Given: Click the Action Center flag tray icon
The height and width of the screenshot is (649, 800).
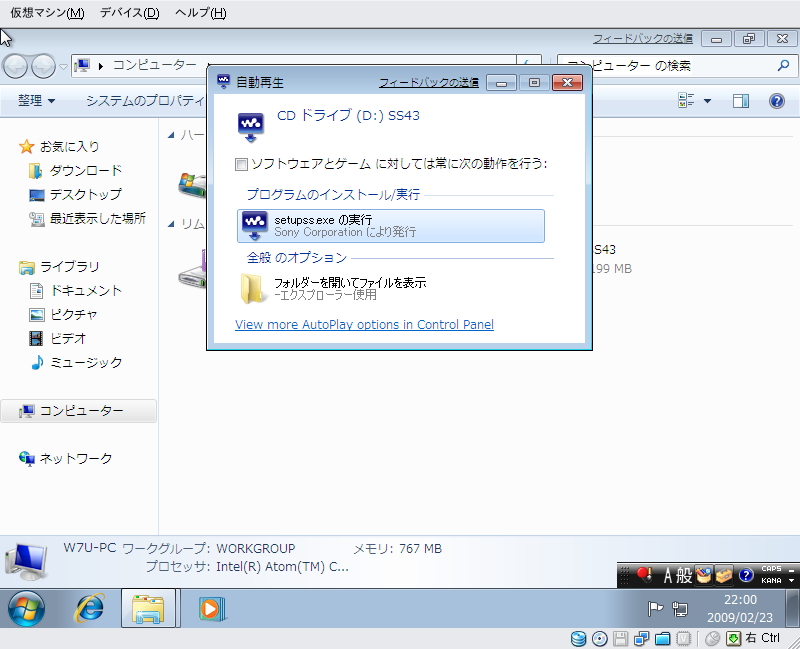Looking at the screenshot, I should tap(655, 608).
